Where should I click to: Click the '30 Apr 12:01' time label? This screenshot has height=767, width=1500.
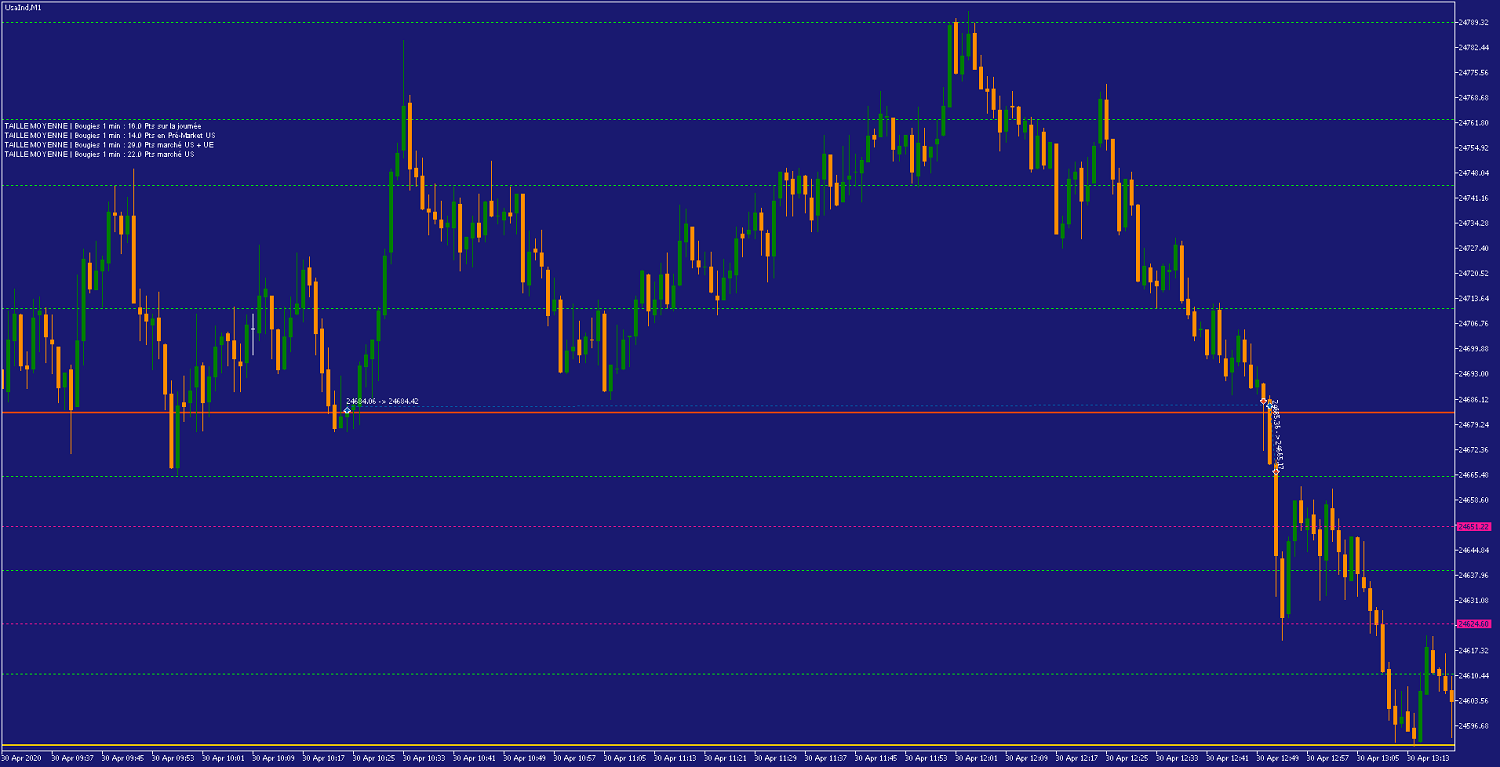(x=976, y=757)
